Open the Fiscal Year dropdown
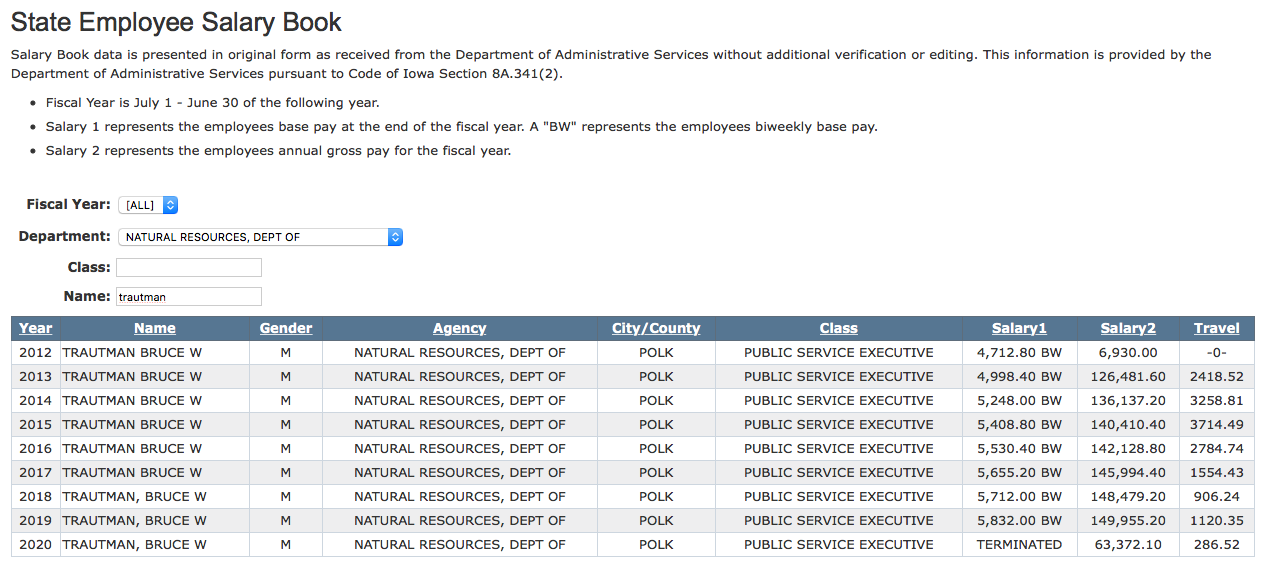The image size is (1272, 566). coord(148,205)
